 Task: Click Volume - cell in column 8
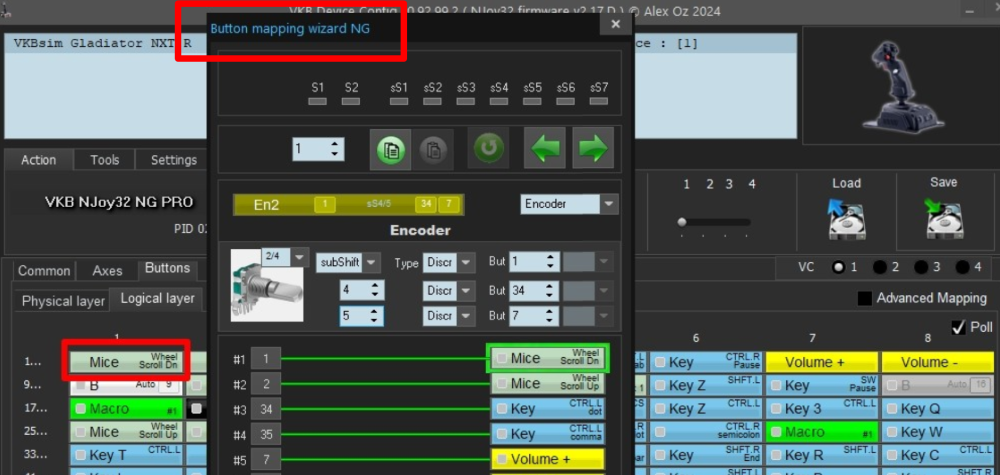click(x=938, y=362)
